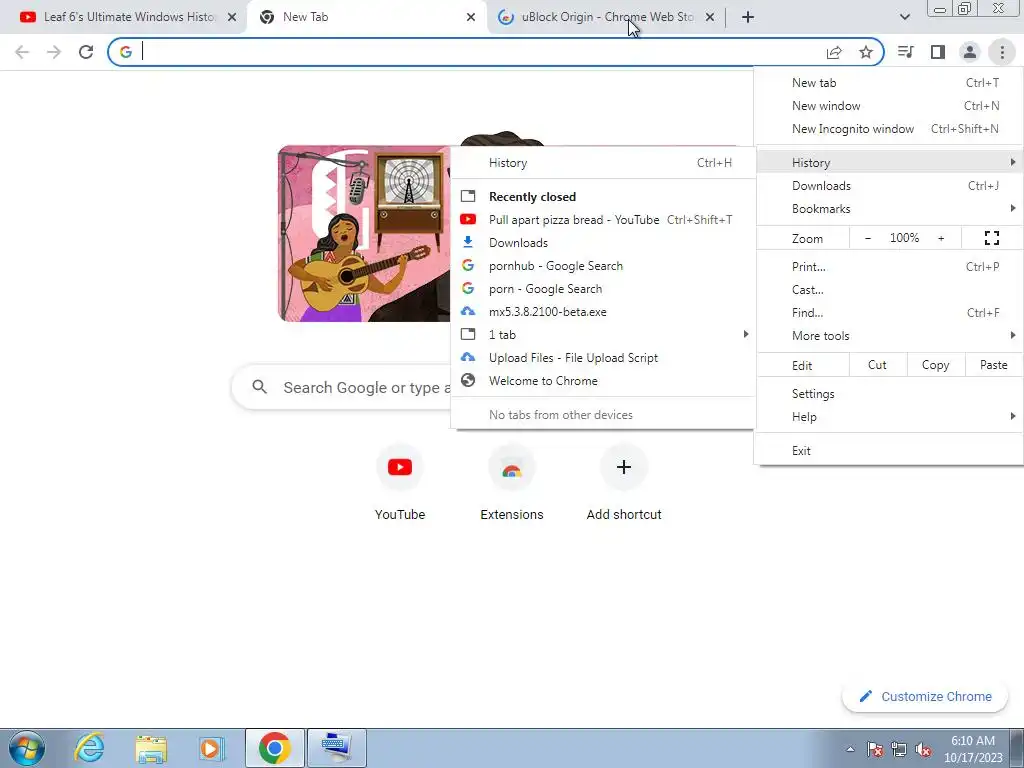Decrease zoom with the minus button

(867, 238)
